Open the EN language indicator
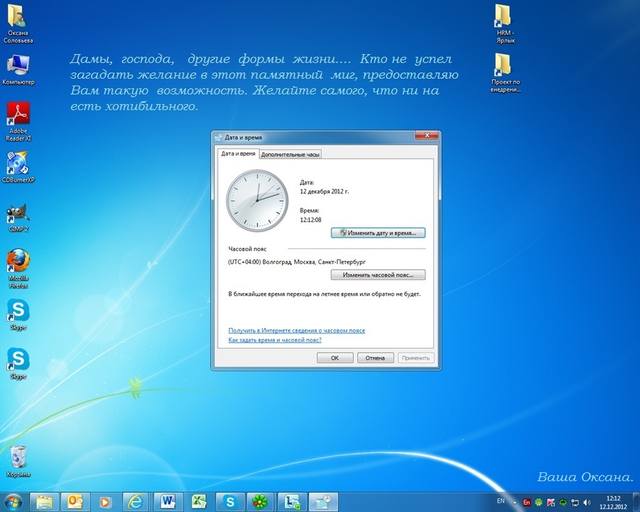The image size is (640, 512). [501, 501]
